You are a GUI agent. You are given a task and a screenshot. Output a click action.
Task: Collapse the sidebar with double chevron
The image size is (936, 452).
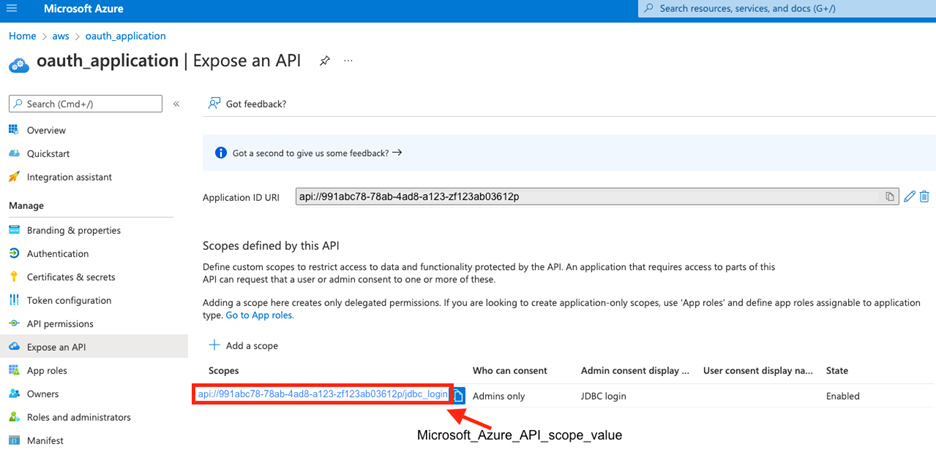[x=176, y=104]
